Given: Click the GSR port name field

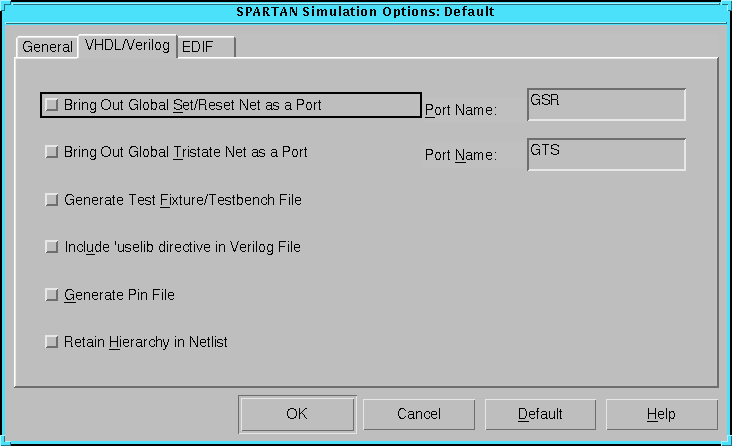Looking at the screenshot, I should click(x=605, y=105).
